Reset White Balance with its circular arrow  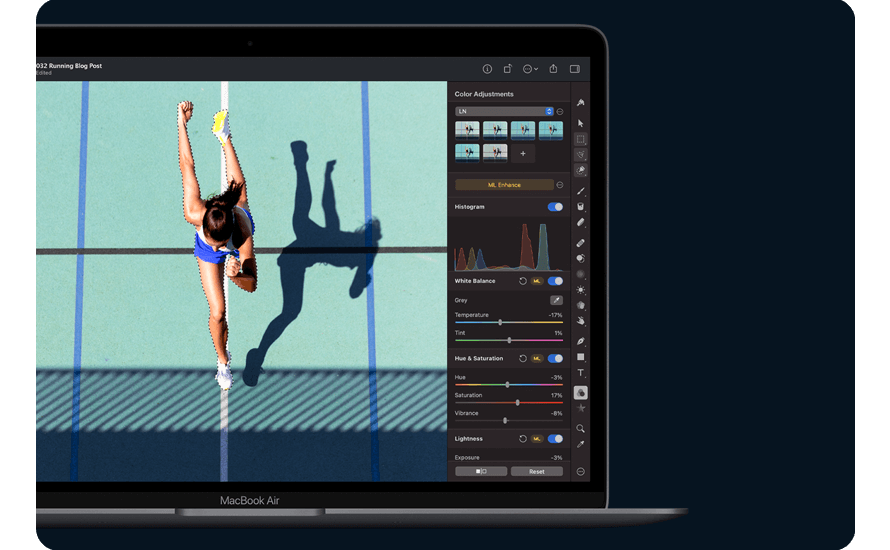523,281
